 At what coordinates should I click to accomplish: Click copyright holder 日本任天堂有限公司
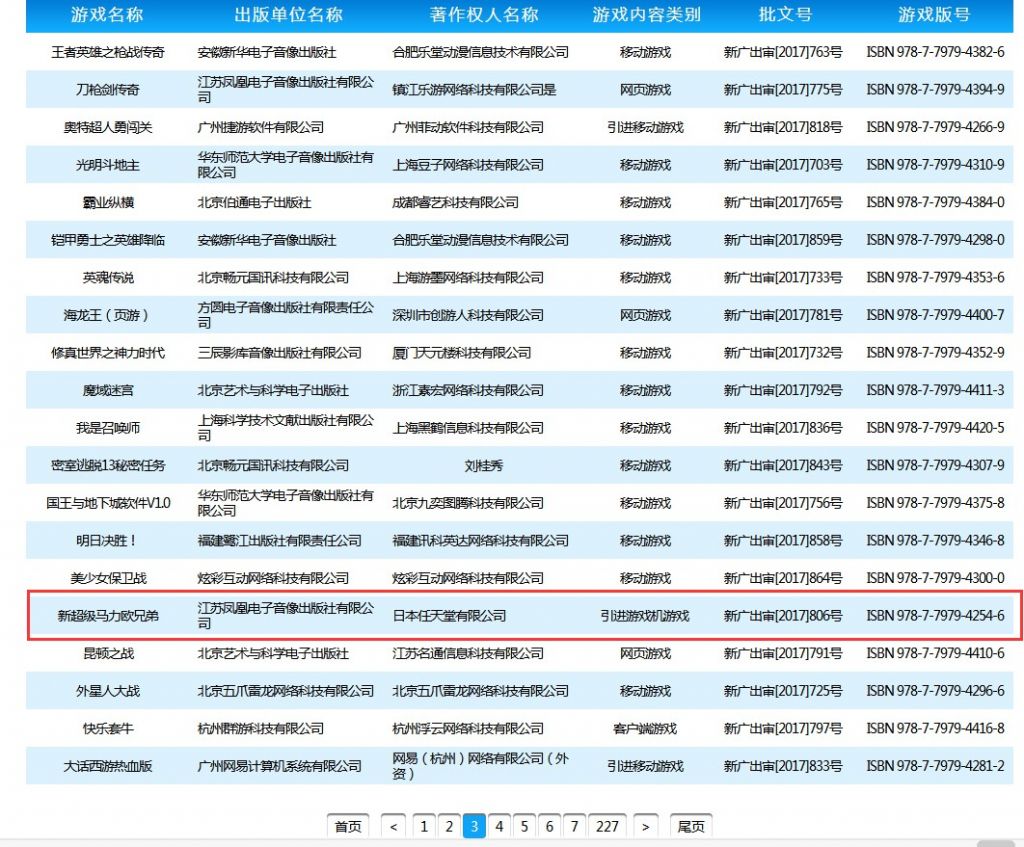(449, 616)
